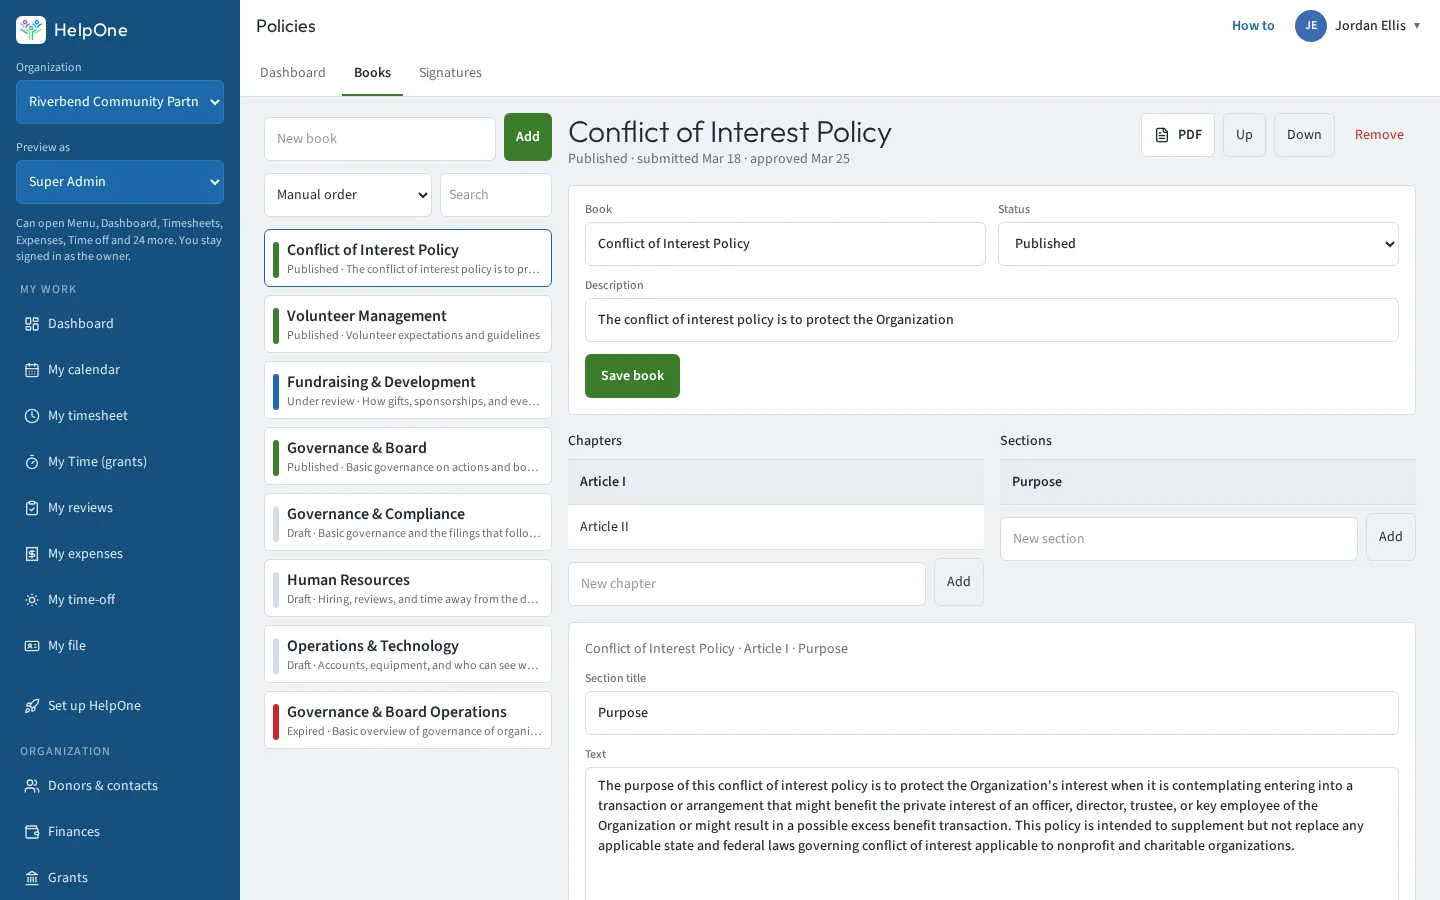Expand the Organization selector dropdown
Viewport: 1440px width, 900px height.
120,102
